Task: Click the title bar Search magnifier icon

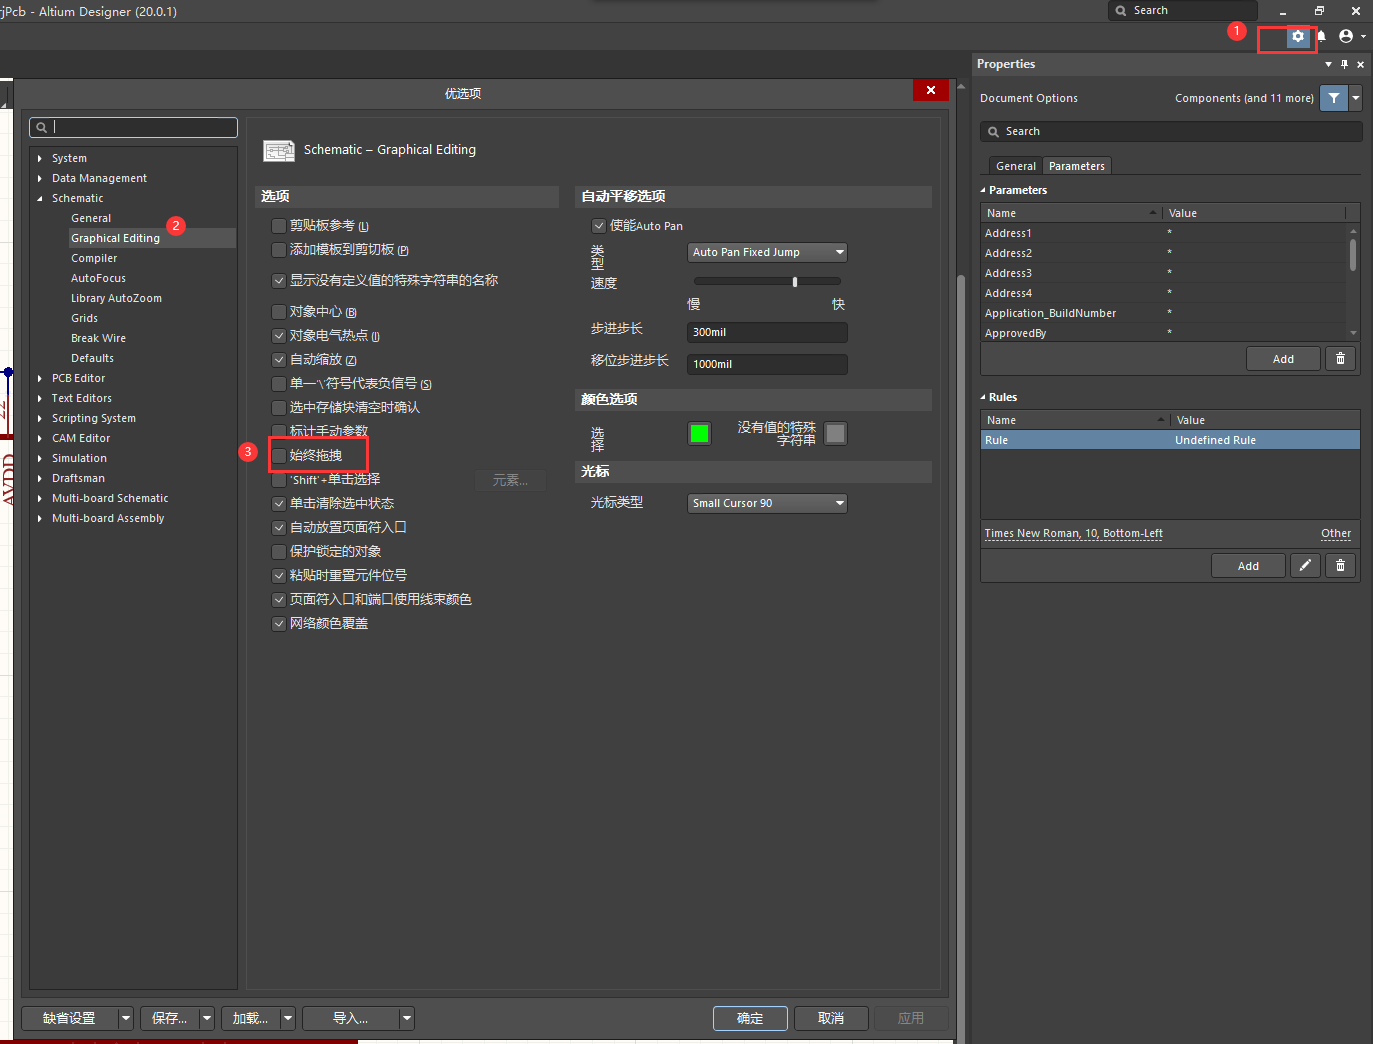Action: [x=1121, y=11]
